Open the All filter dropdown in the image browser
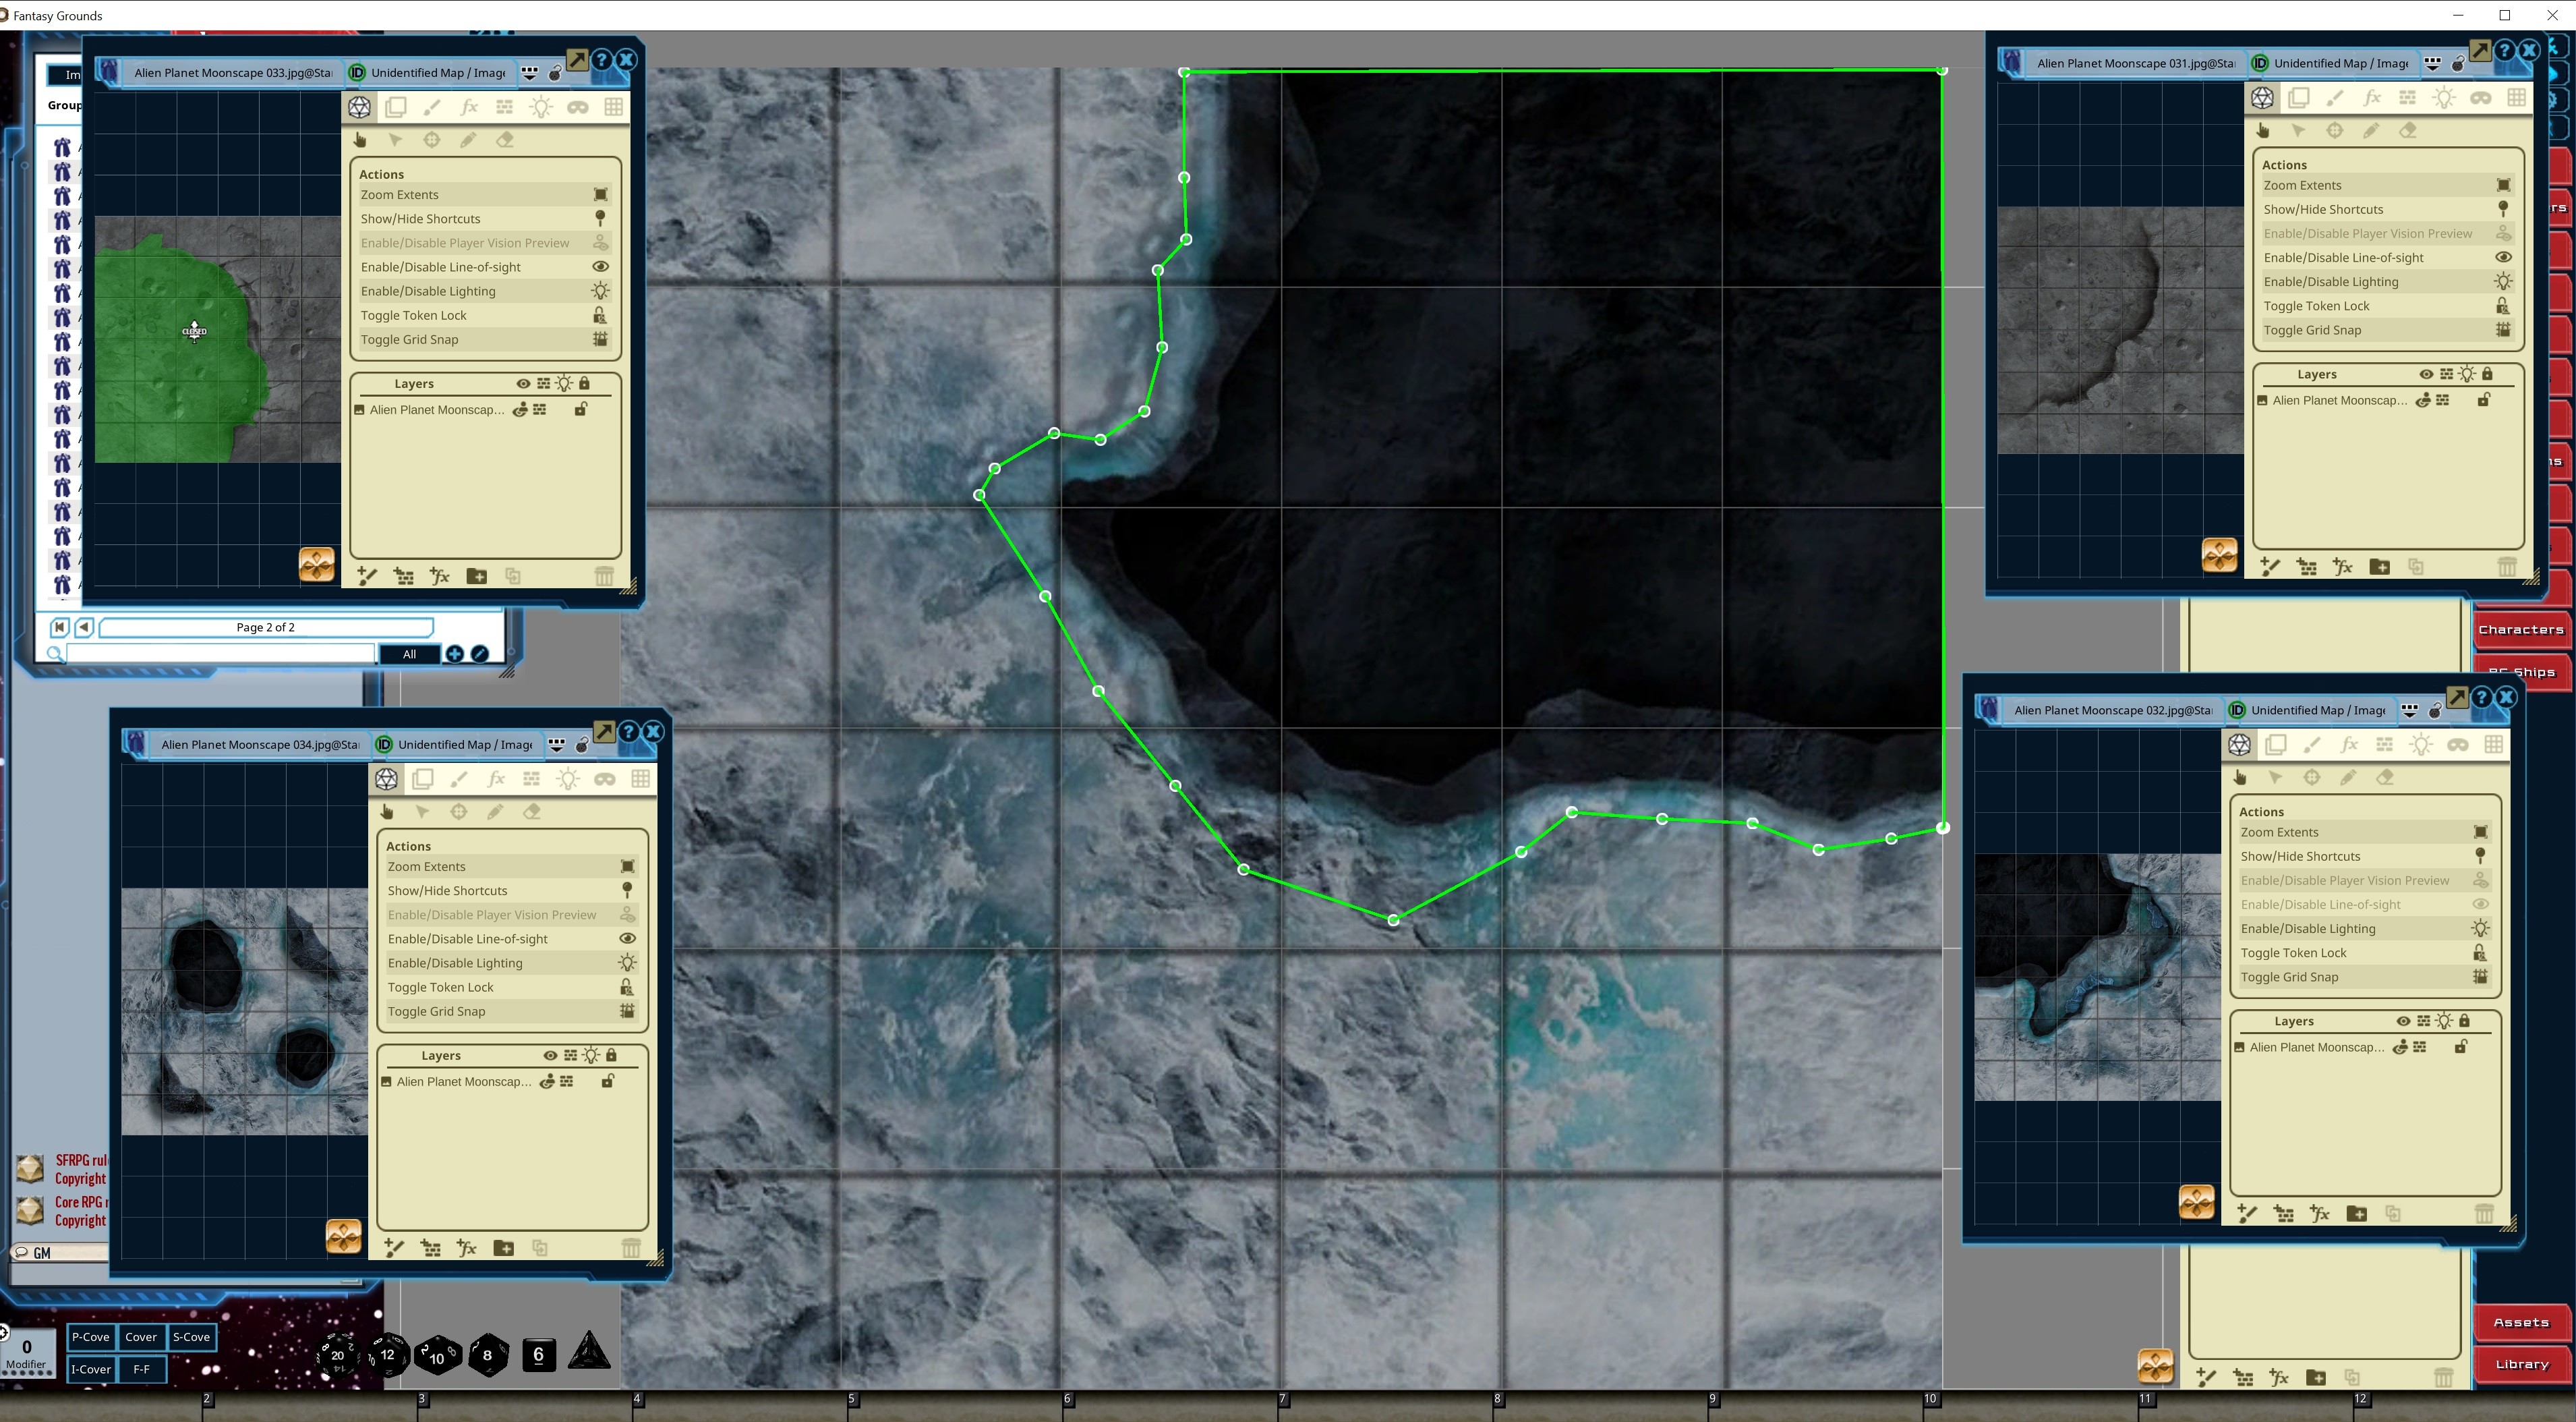Image resolution: width=2576 pixels, height=1422 pixels. point(410,654)
